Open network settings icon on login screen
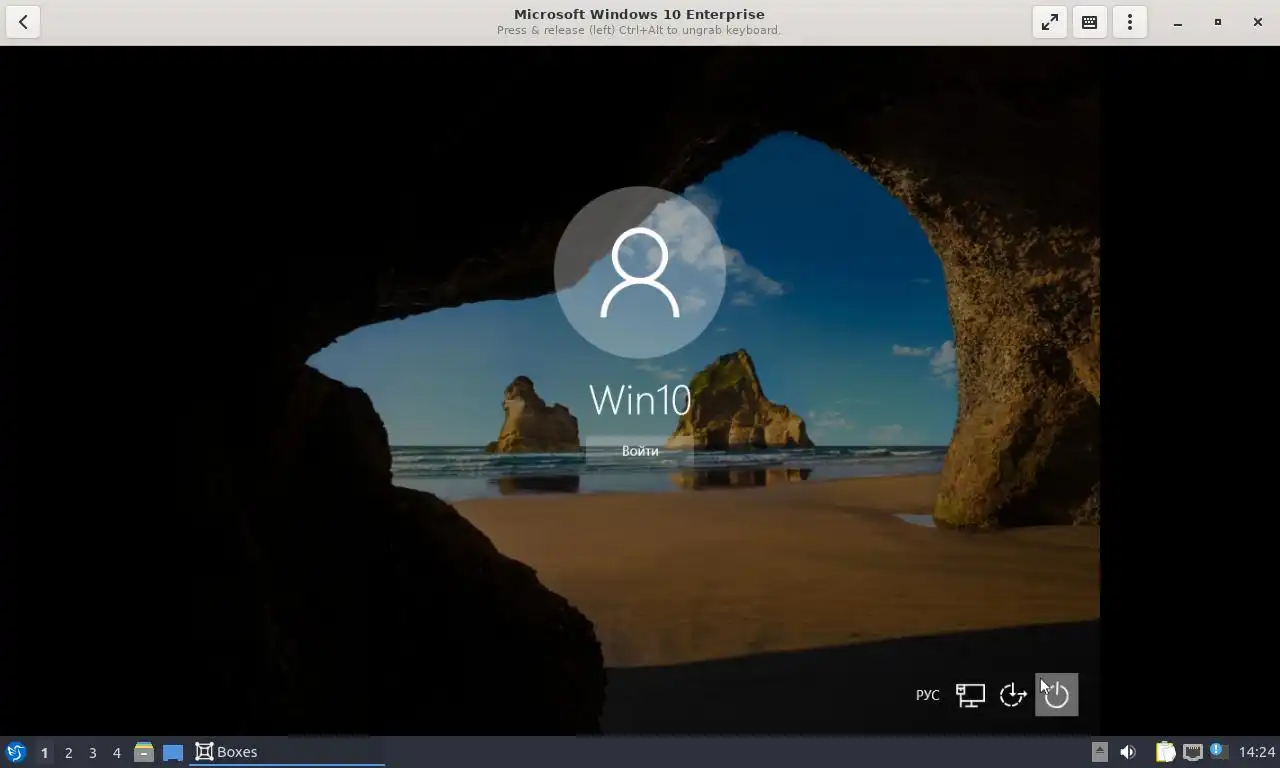Screen dimensions: 1280x768 tap(970, 695)
